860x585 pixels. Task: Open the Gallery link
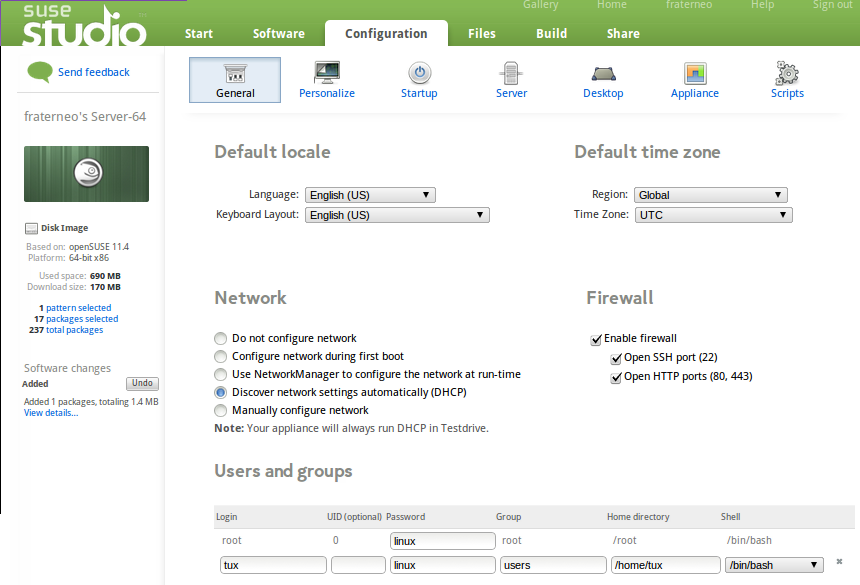pos(540,5)
